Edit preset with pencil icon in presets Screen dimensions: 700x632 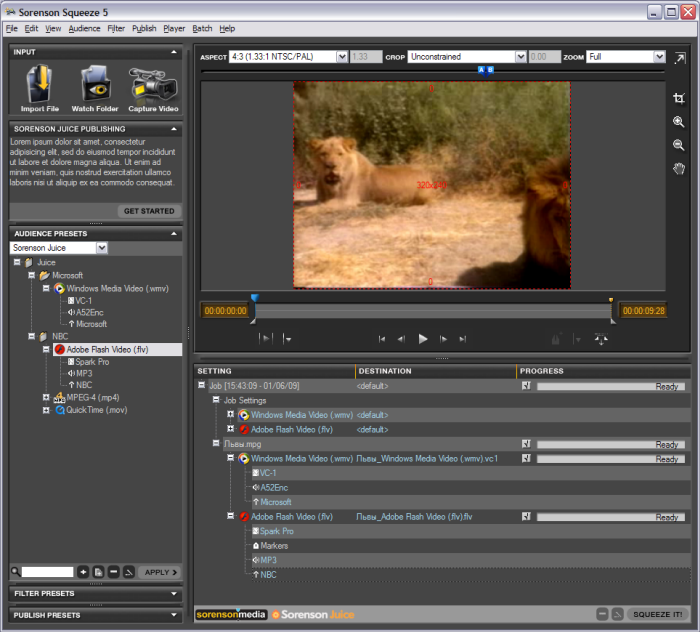tap(129, 572)
